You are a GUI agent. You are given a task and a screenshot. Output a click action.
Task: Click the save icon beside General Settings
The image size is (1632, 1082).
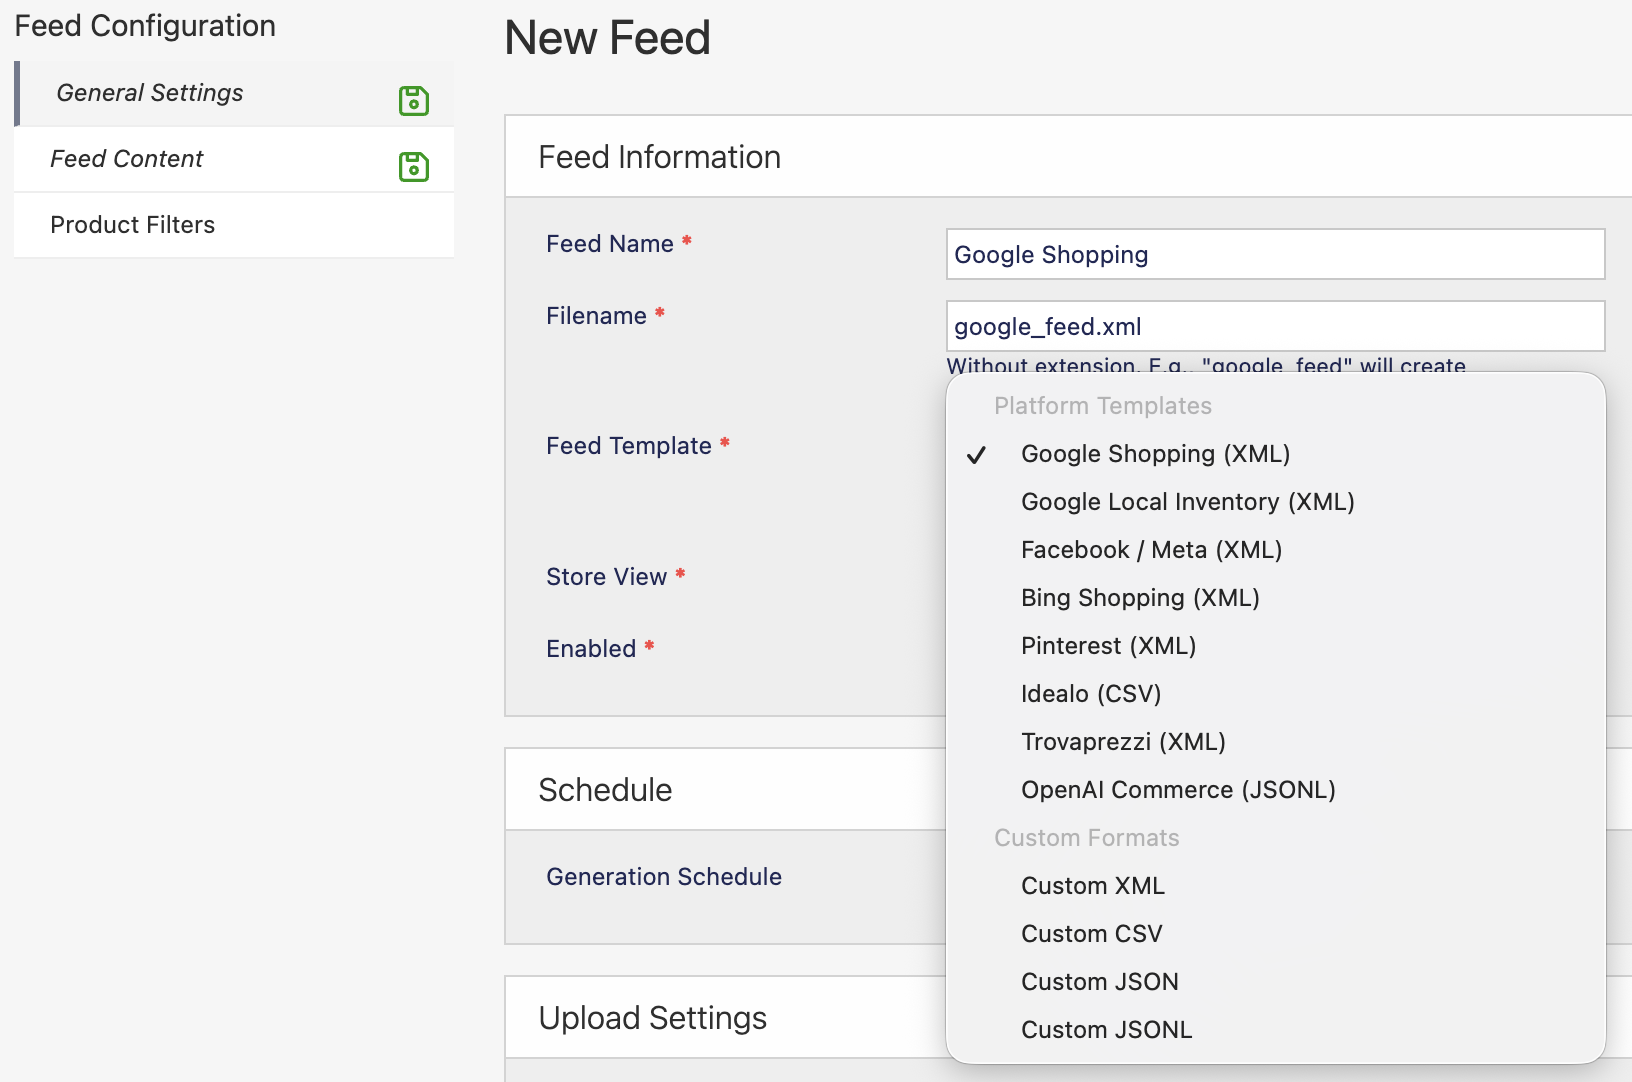pyautogui.click(x=414, y=100)
